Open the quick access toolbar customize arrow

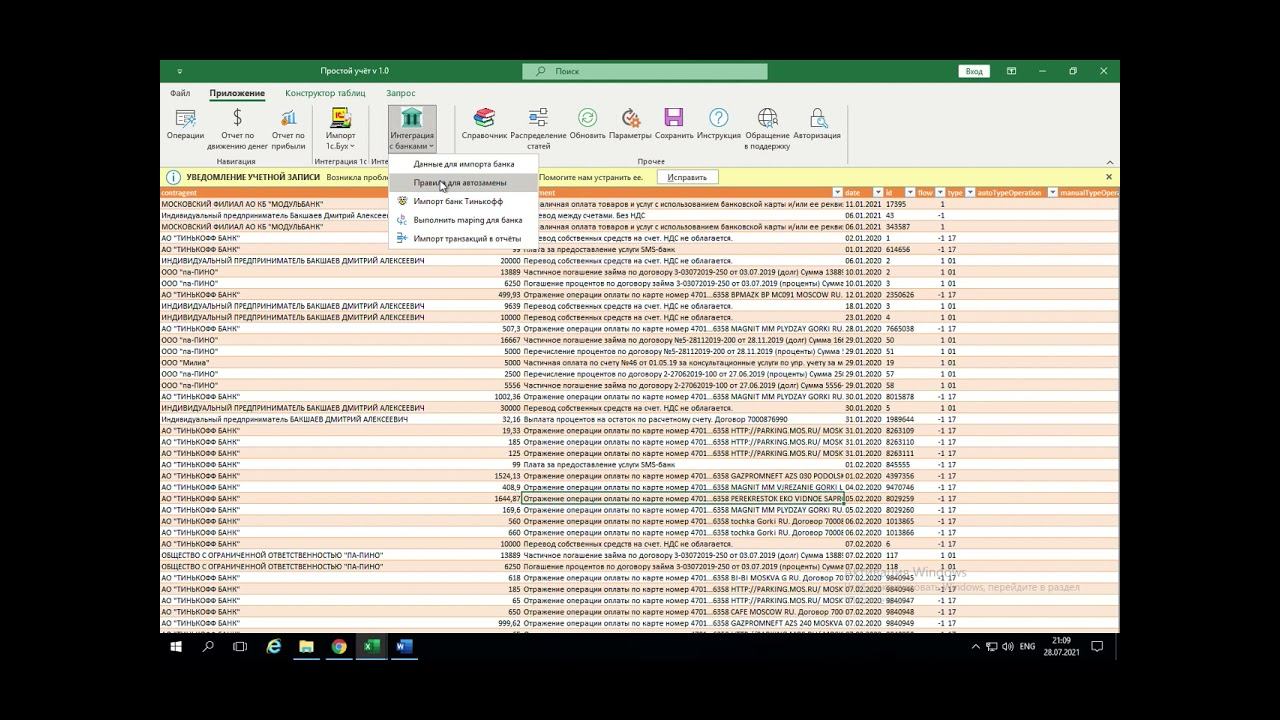click(180, 72)
